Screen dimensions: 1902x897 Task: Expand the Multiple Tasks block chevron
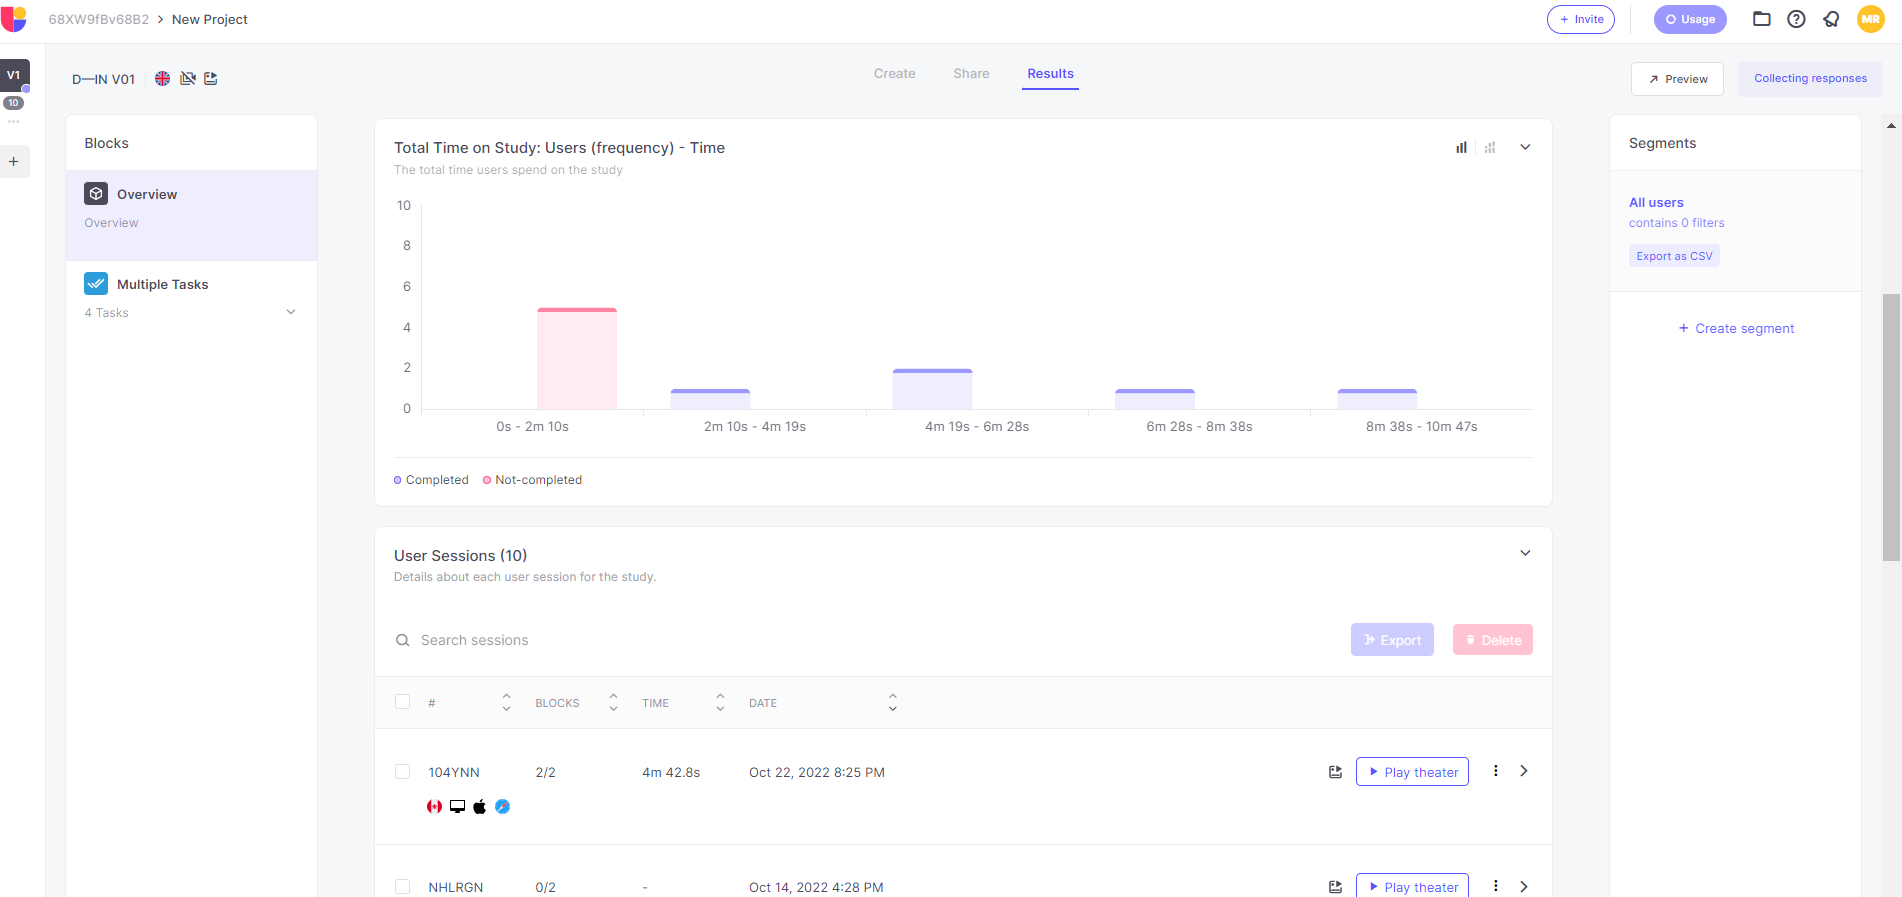[x=291, y=312]
